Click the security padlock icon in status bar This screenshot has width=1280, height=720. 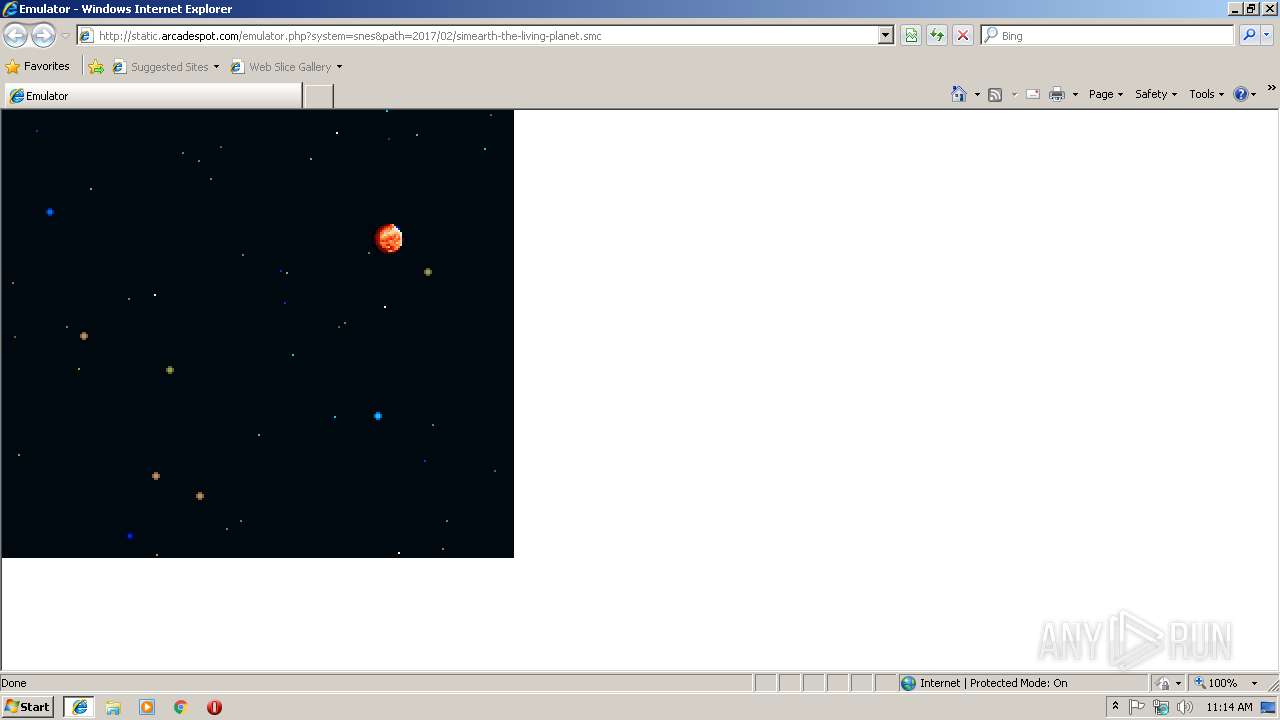pyautogui.click(x=1163, y=683)
